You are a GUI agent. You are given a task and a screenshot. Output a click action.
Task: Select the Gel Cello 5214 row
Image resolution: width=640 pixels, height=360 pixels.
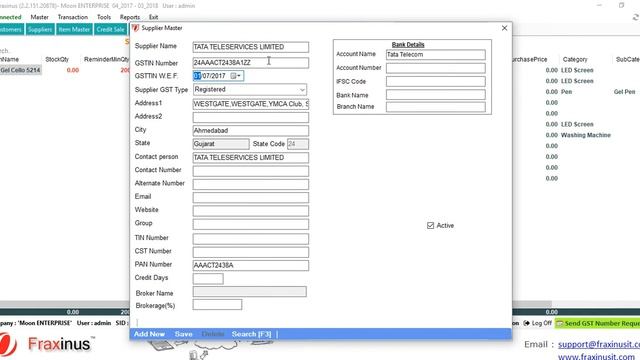(x=20, y=70)
